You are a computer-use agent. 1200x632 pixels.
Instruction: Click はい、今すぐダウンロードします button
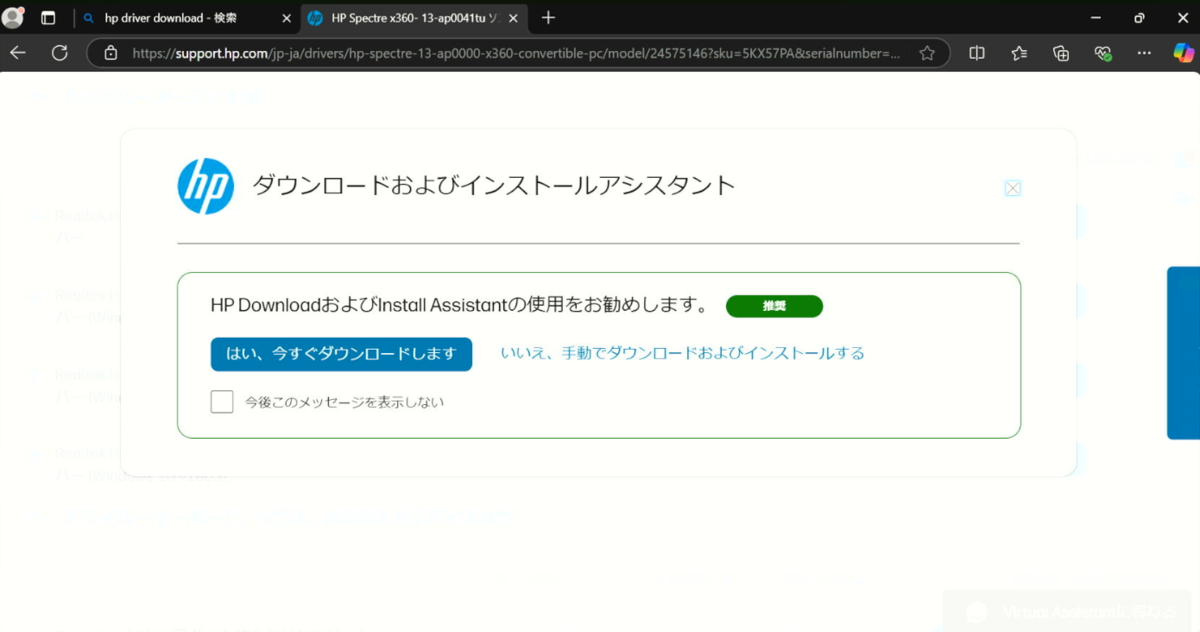click(x=341, y=353)
